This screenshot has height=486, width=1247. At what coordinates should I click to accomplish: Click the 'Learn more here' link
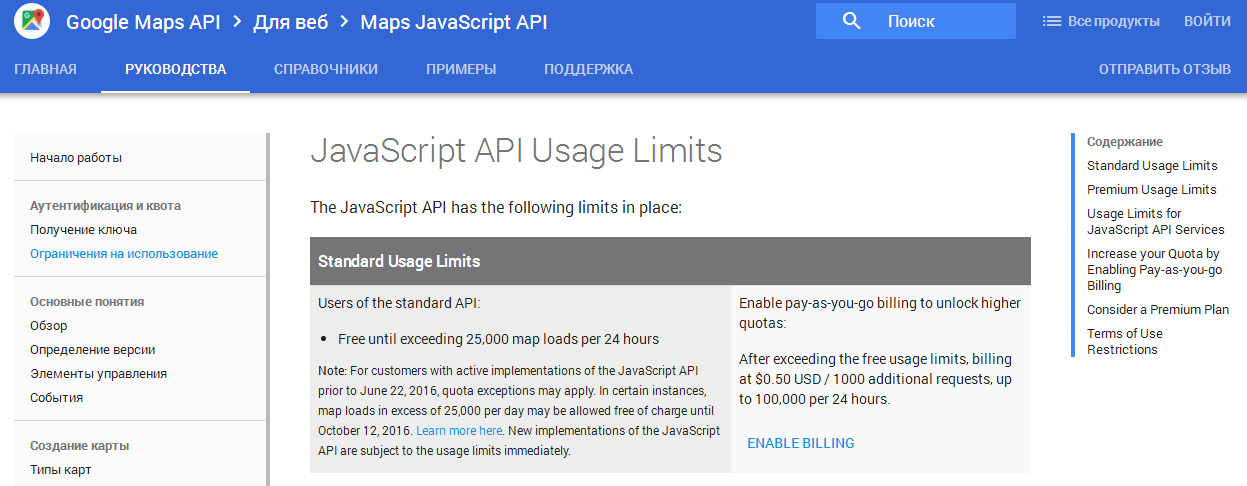click(x=459, y=430)
